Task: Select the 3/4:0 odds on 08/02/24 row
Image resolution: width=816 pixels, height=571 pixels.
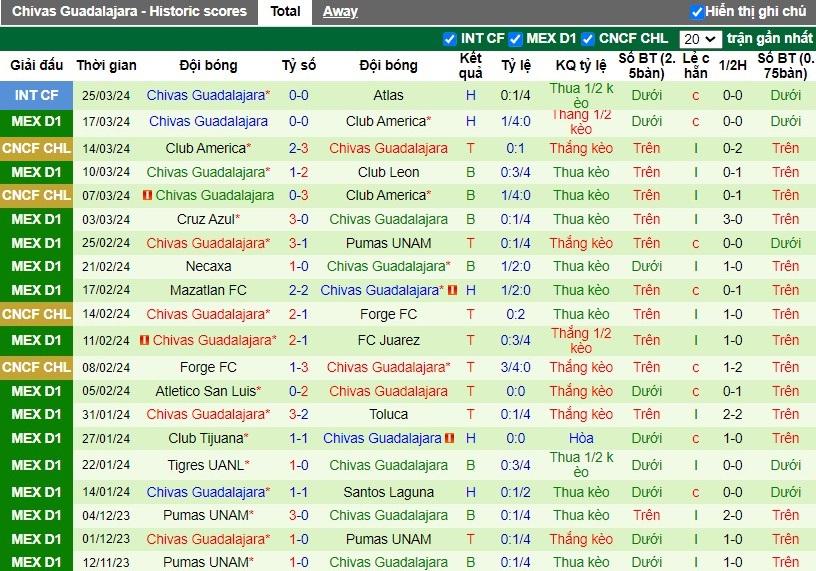Action: tap(515, 367)
